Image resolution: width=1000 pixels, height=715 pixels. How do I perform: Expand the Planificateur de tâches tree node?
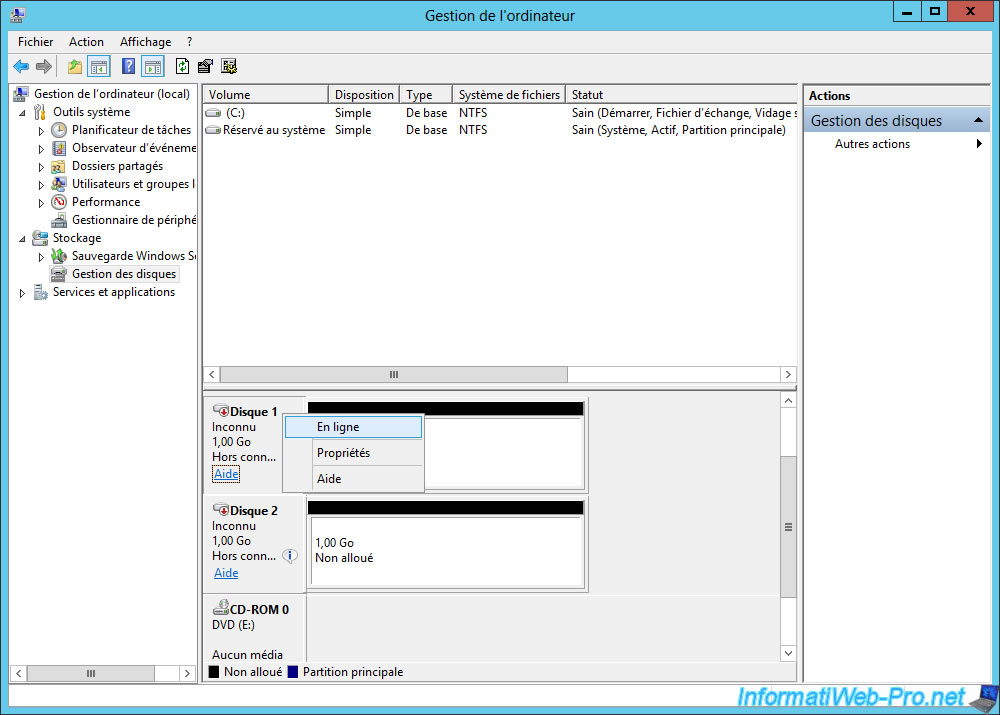pyautogui.click(x=41, y=131)
